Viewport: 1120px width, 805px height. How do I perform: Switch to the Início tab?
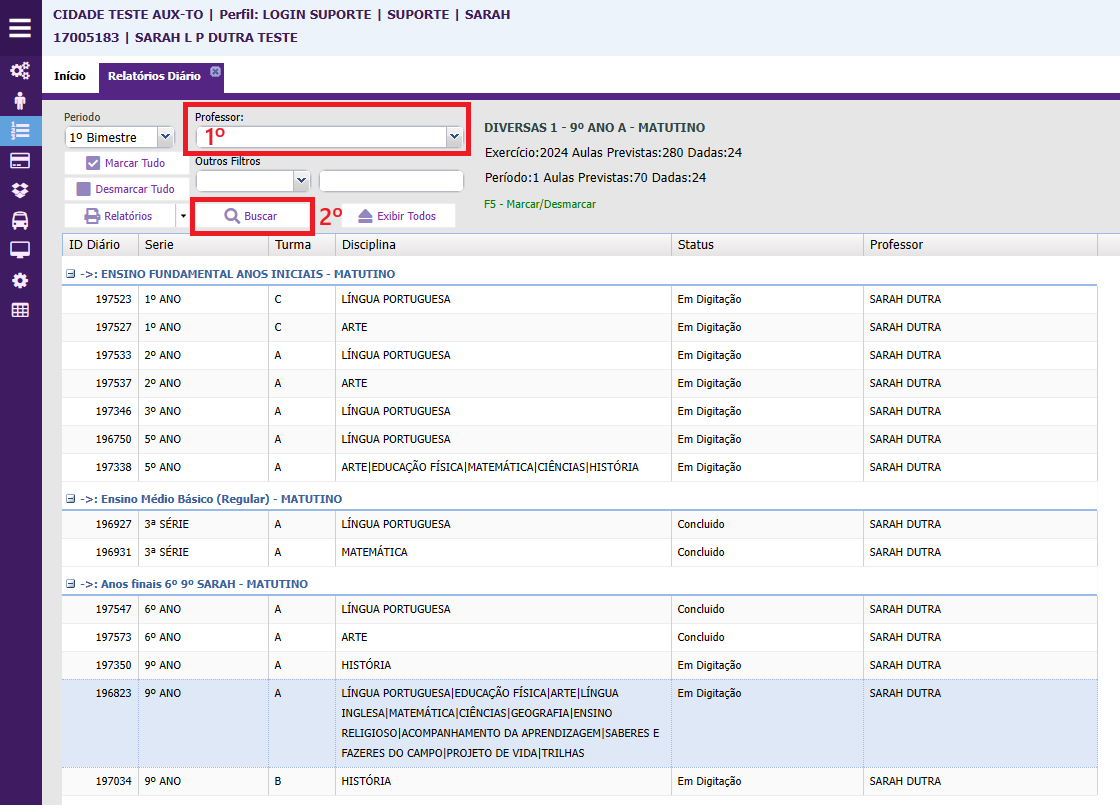(x=70, y=76)
